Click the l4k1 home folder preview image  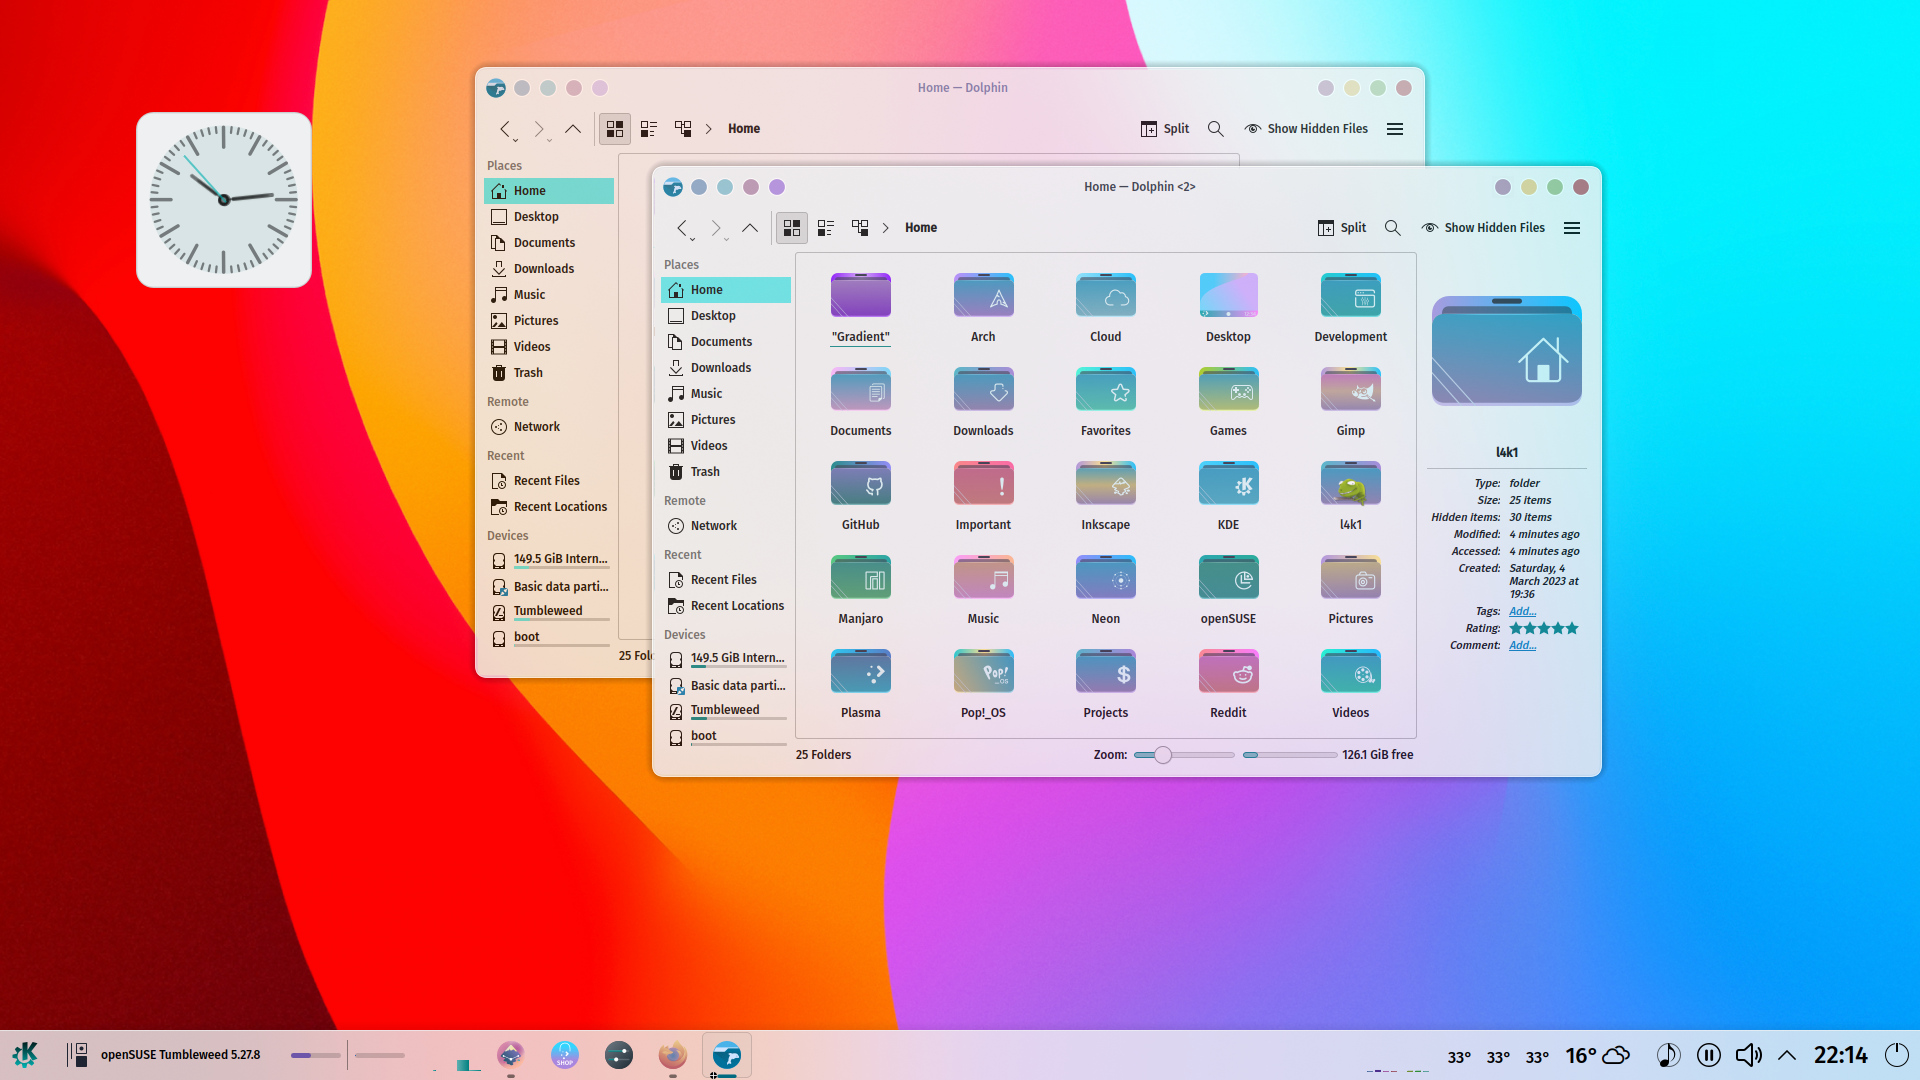point(1506,351)
